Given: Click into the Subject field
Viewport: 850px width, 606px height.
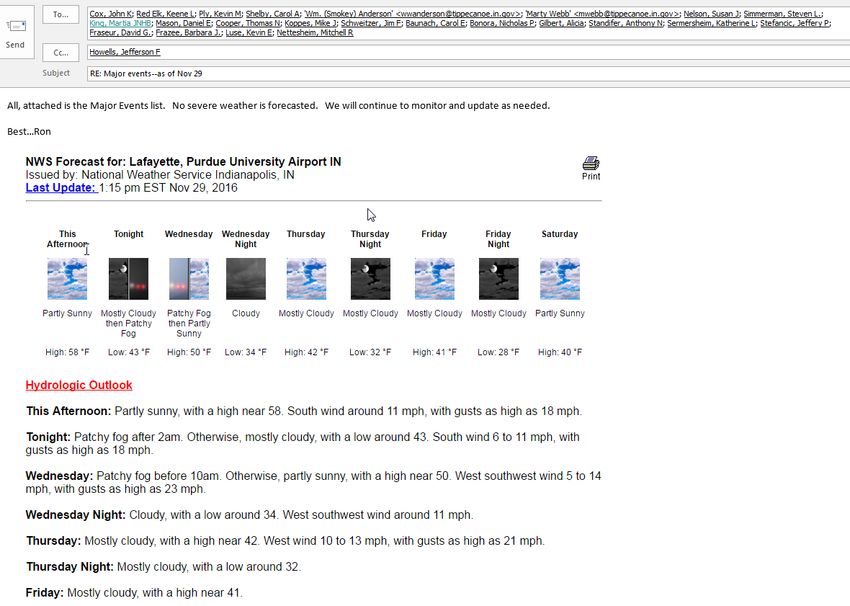Looking at the screenshot, I should (468, 74).
